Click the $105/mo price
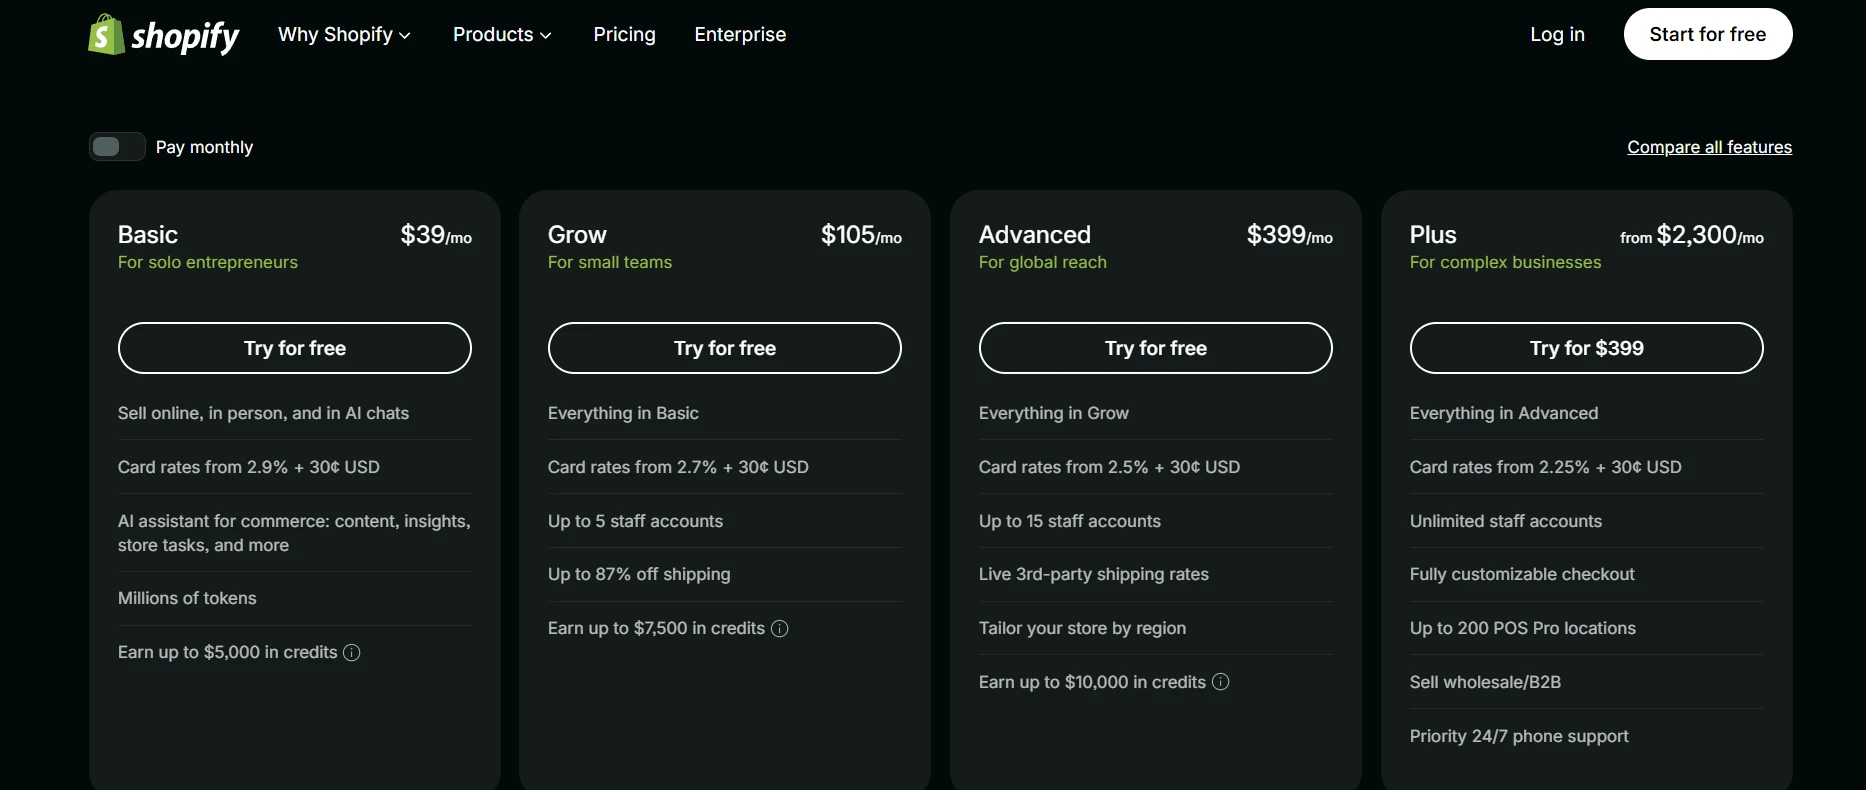 pyautogui.click(x=861, y=235)
